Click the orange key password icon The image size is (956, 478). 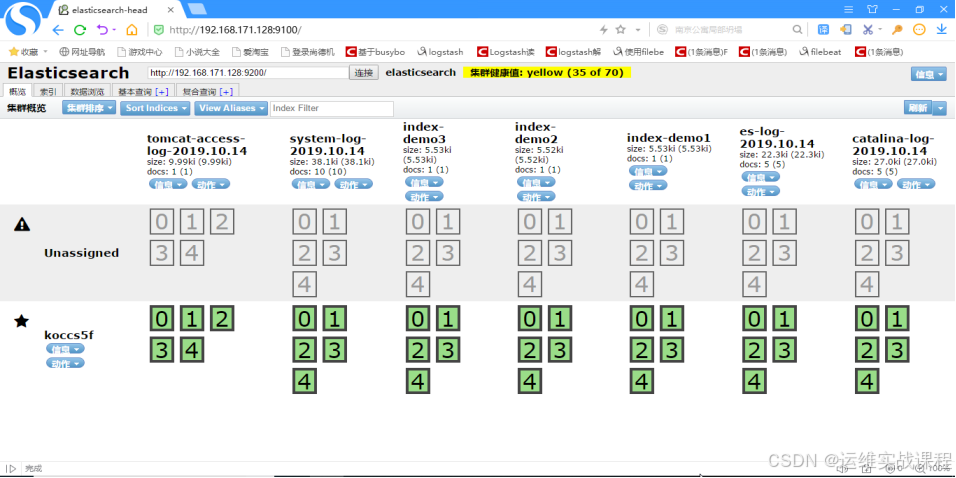[x=897, y=29]
